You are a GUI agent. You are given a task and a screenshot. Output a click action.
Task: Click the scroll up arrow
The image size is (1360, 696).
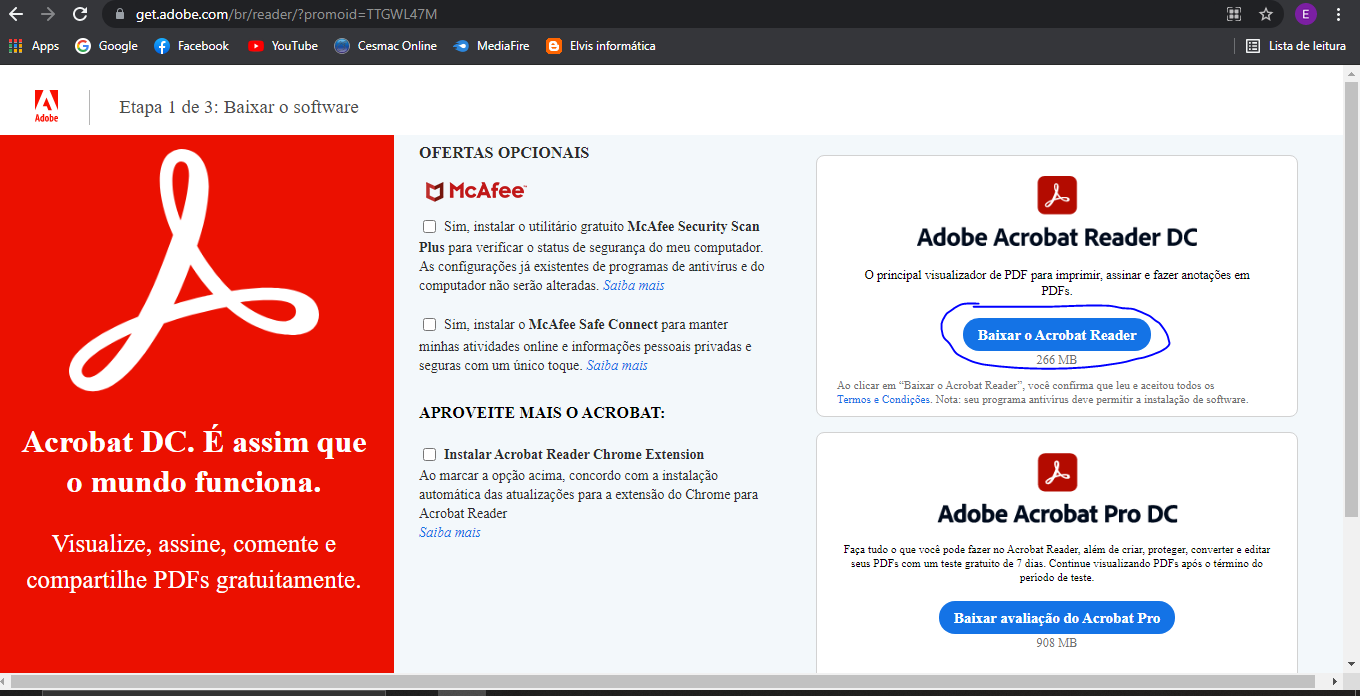[x=1351, y=74]
